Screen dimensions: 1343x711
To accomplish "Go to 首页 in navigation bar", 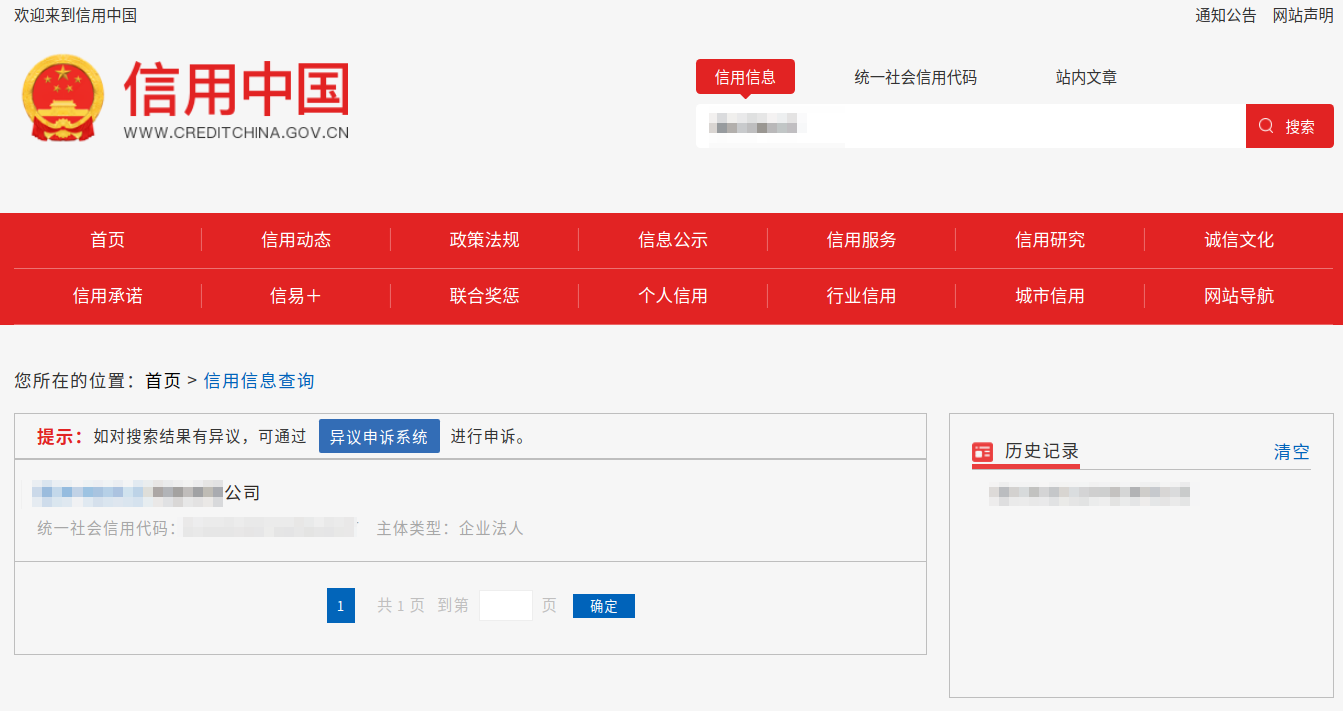I will tap(107, 240).
